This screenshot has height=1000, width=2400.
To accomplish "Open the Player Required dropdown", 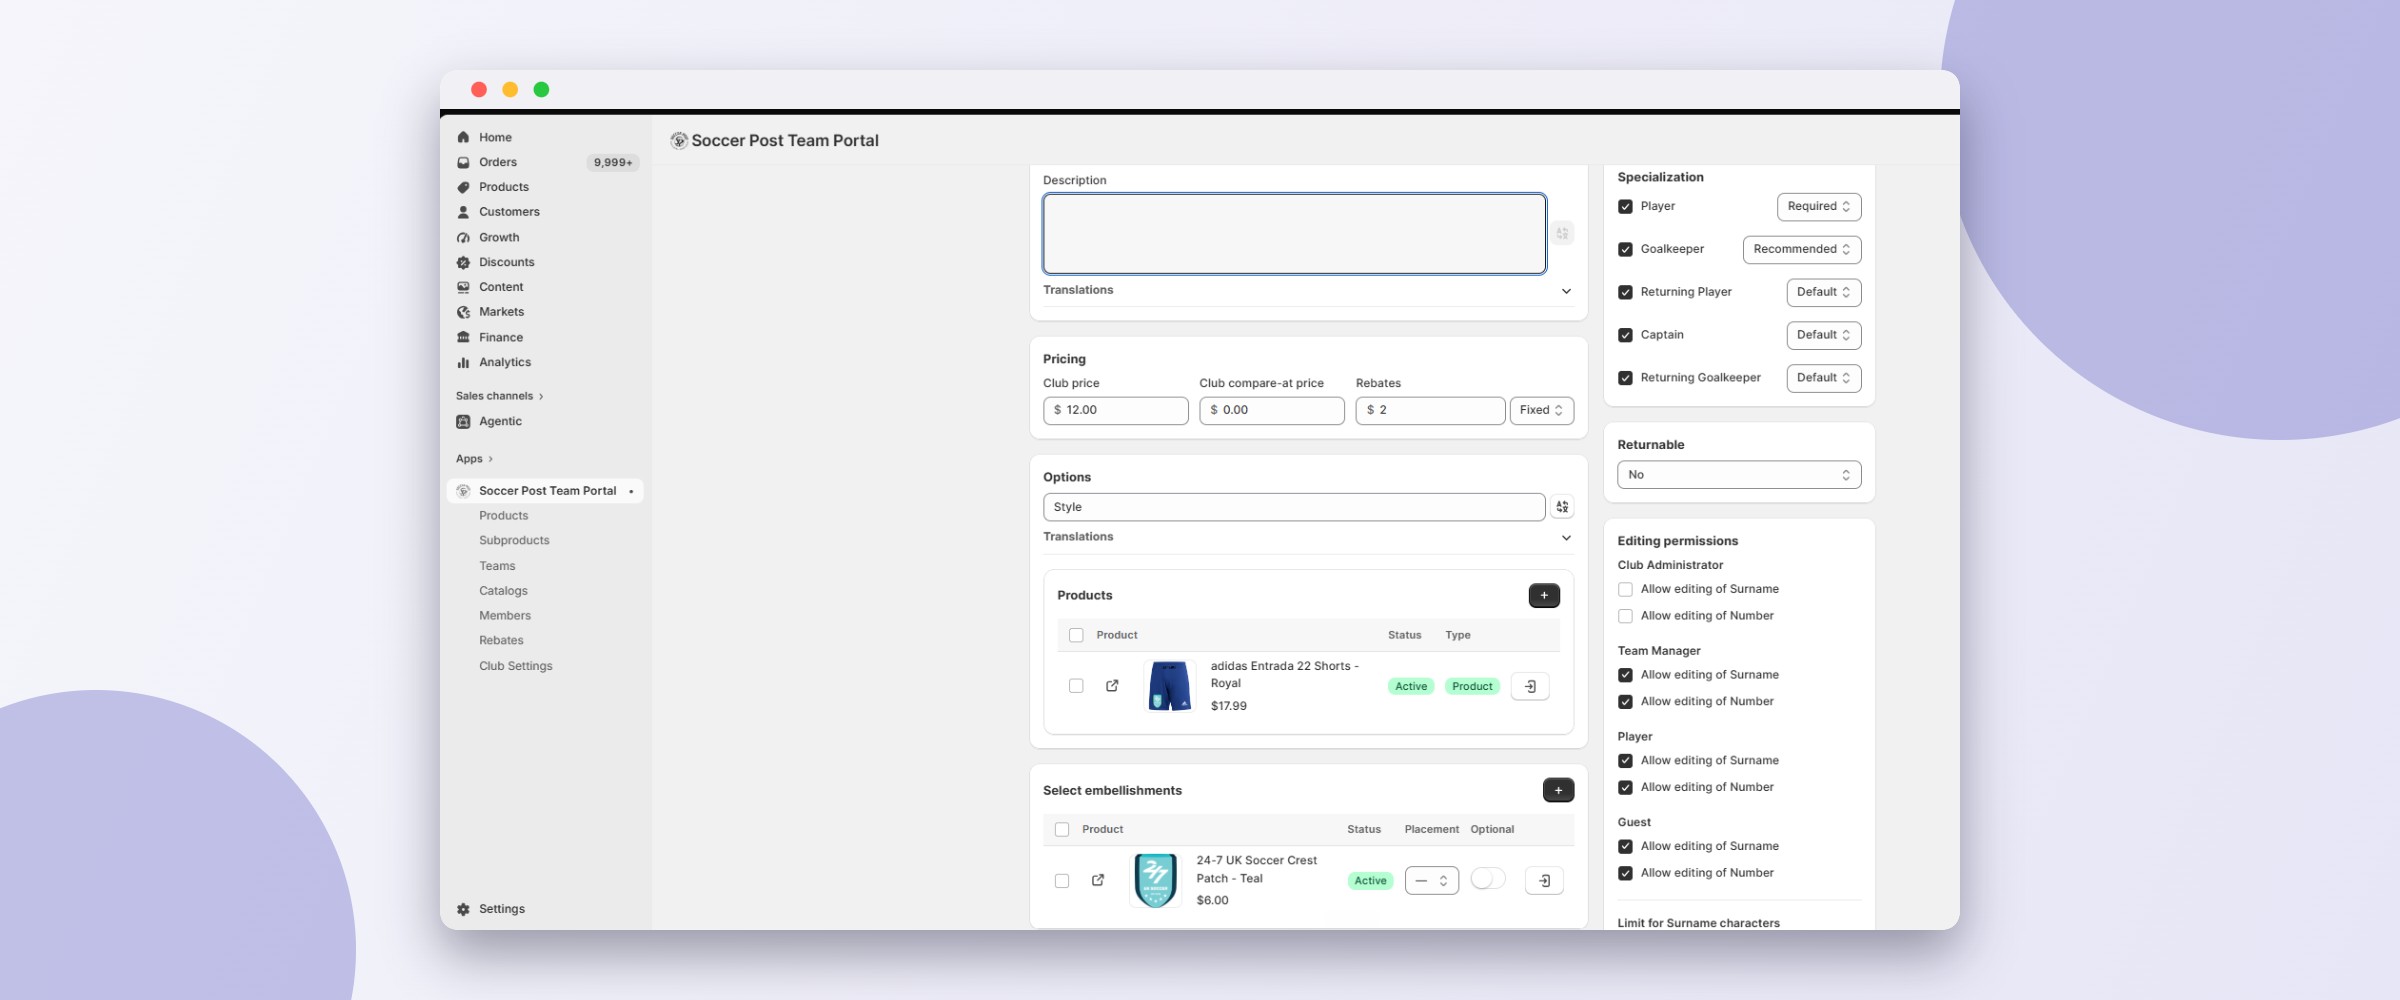I will point(1818,207).
